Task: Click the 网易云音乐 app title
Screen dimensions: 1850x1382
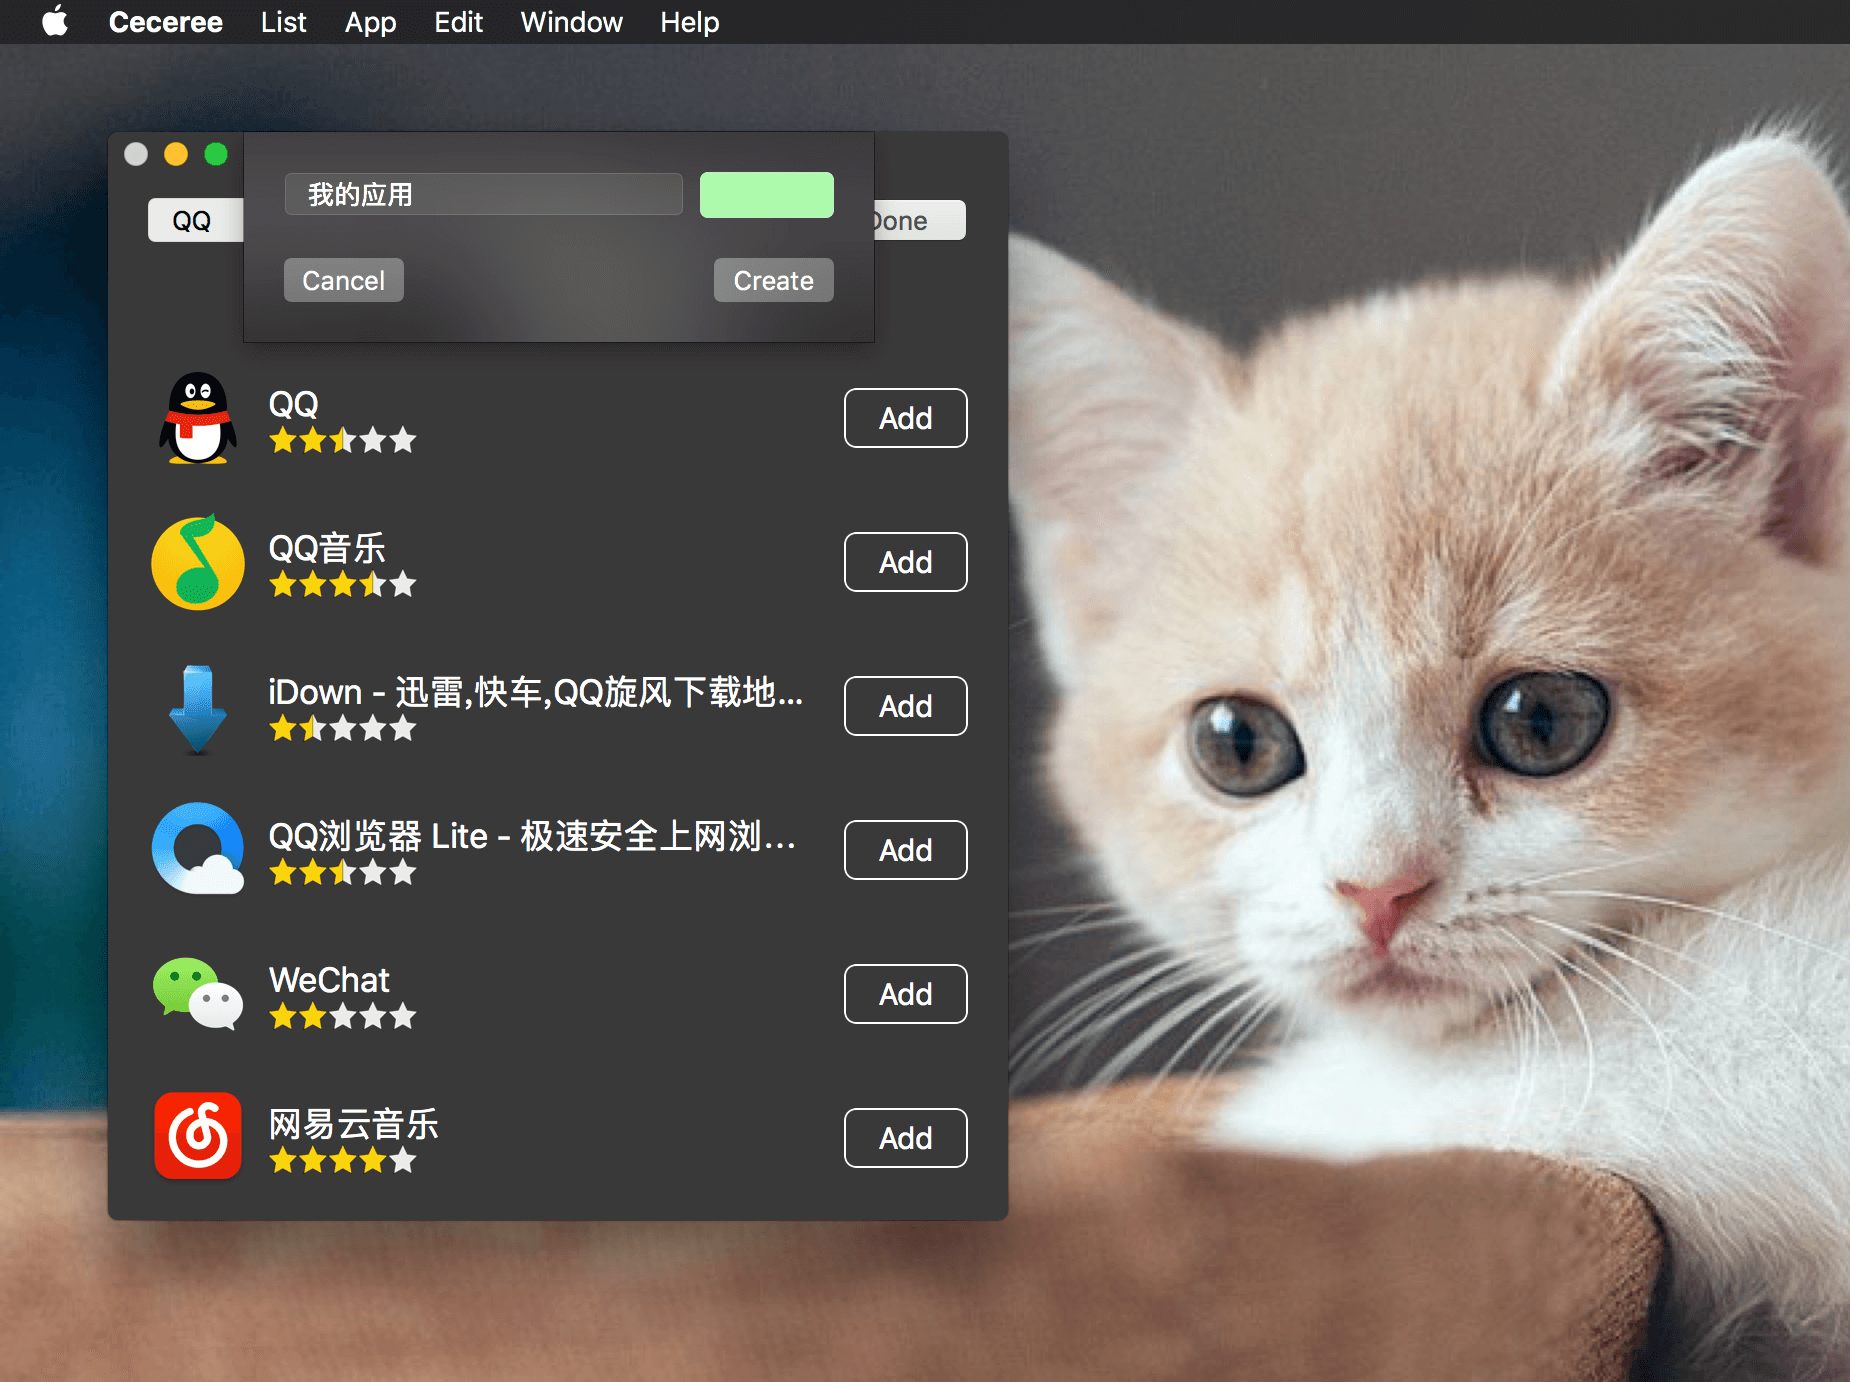Action: tap(353, 1124)
